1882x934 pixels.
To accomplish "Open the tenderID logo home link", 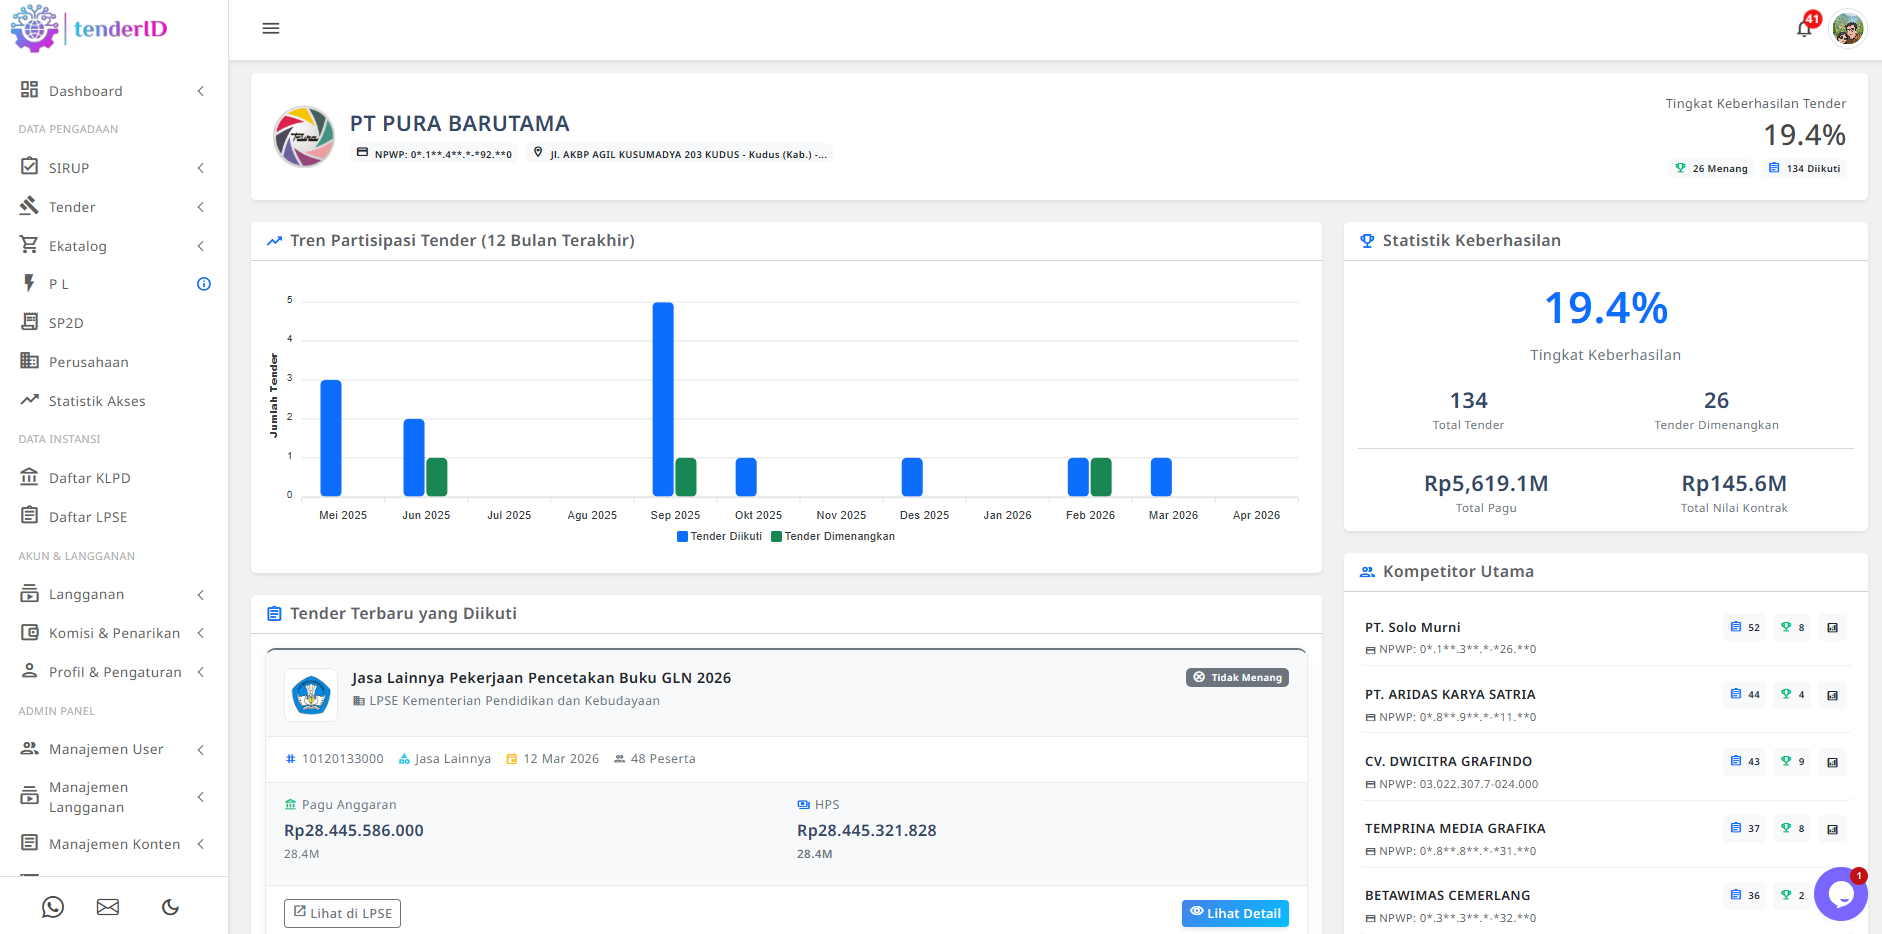I will click(x=89, y=28).
